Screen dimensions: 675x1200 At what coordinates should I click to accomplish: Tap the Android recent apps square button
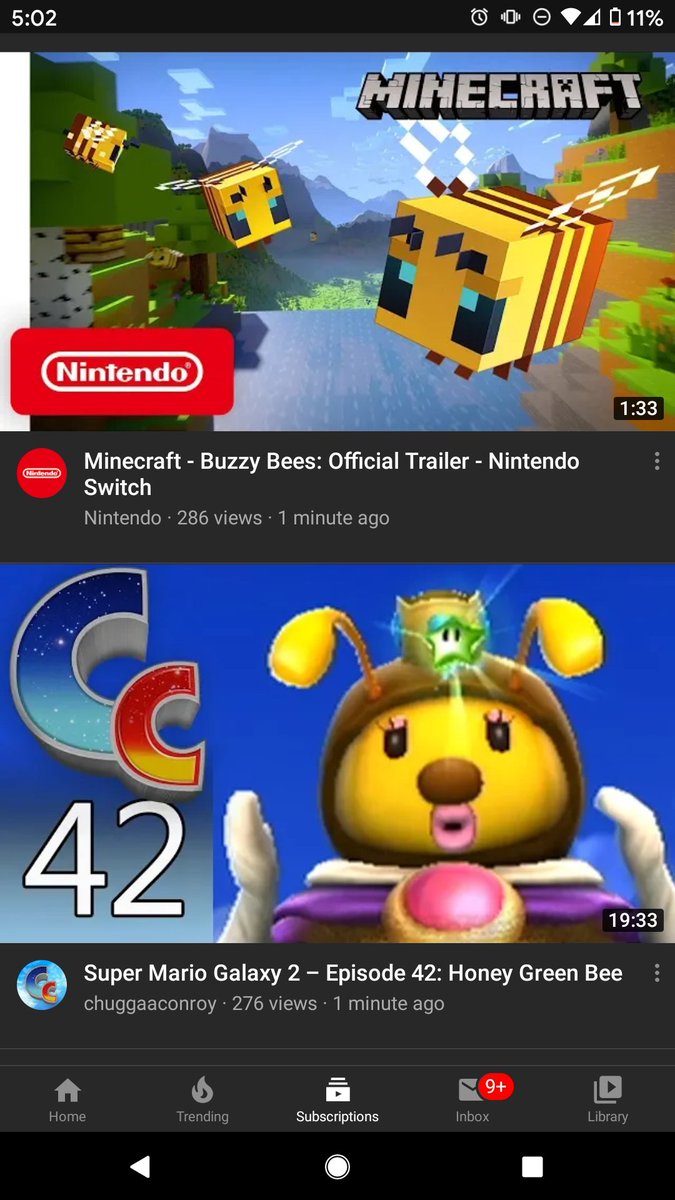tap(533, 1166)
